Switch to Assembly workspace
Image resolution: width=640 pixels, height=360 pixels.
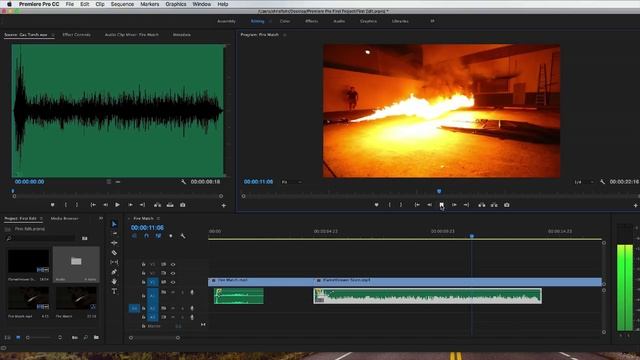point(226,21)
